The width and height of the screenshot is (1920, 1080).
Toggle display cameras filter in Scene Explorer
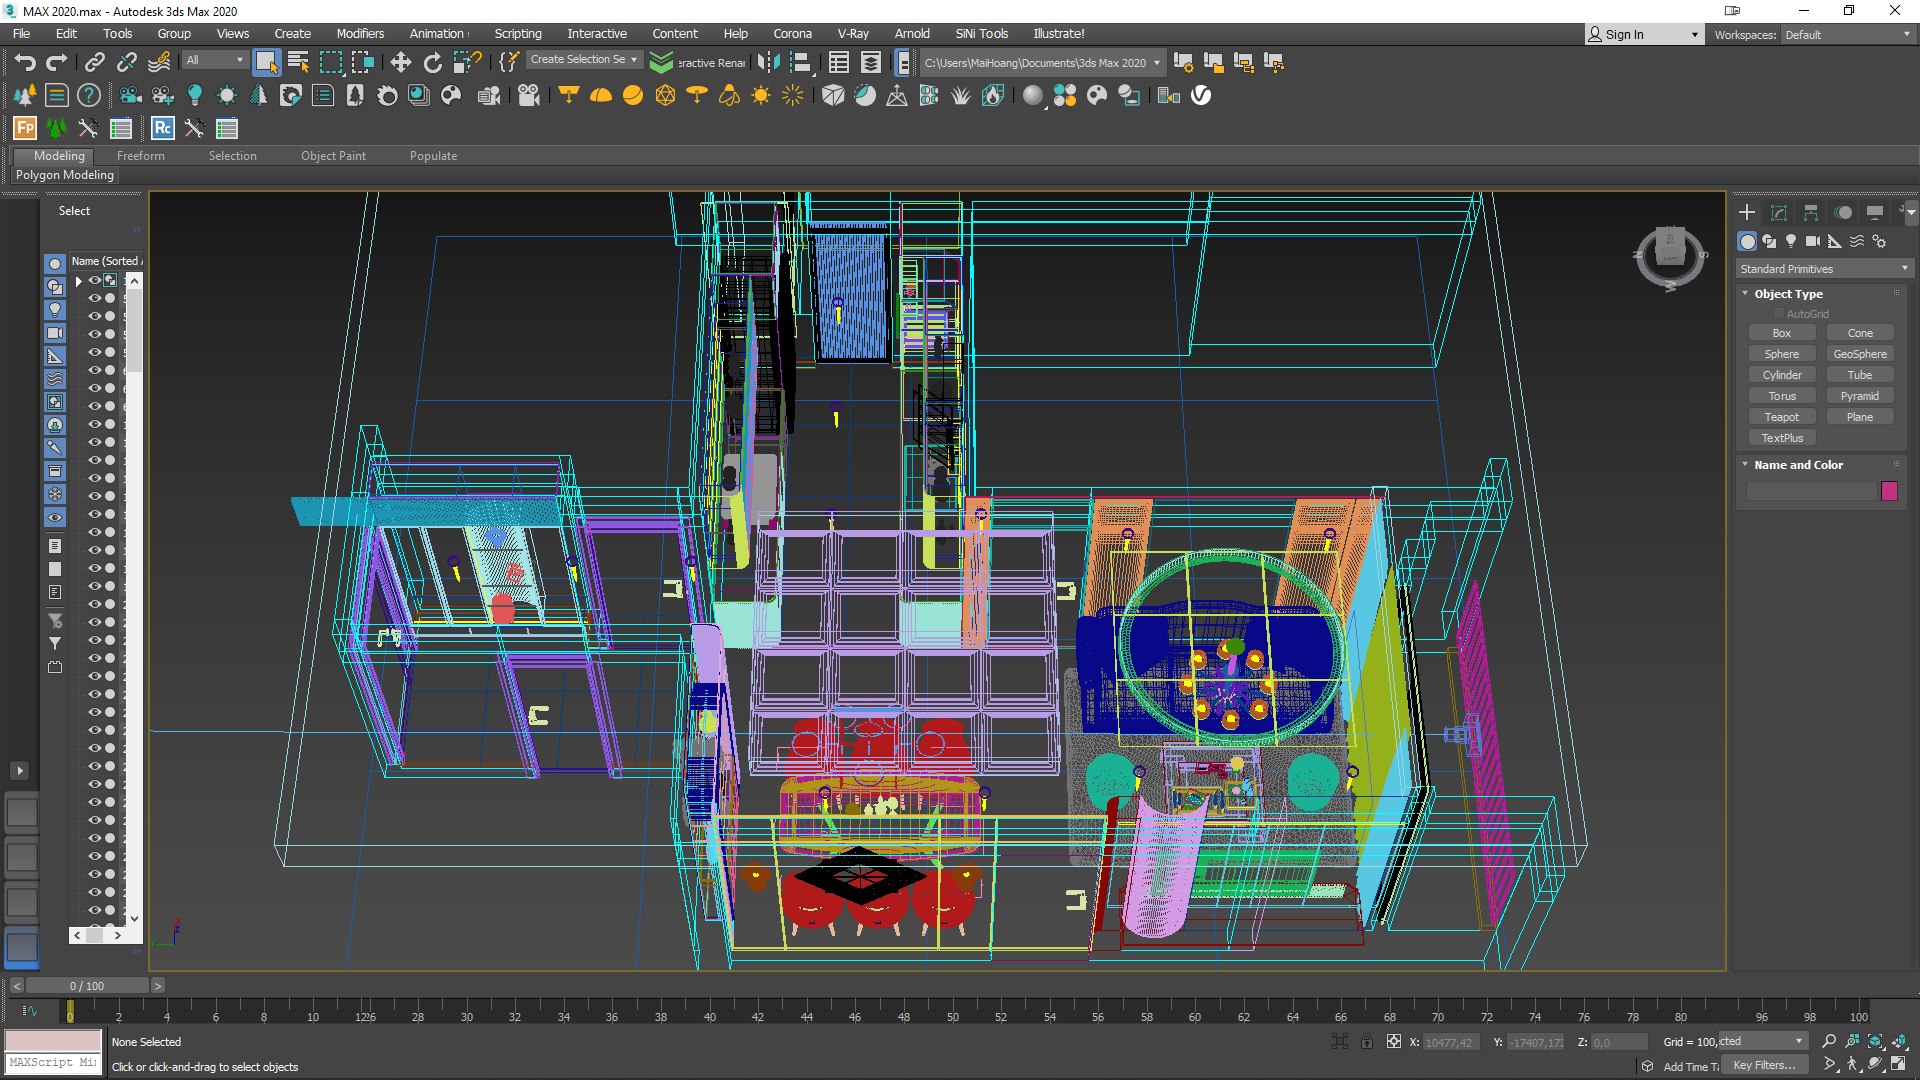pyautogui.click(x=55, y=333)
